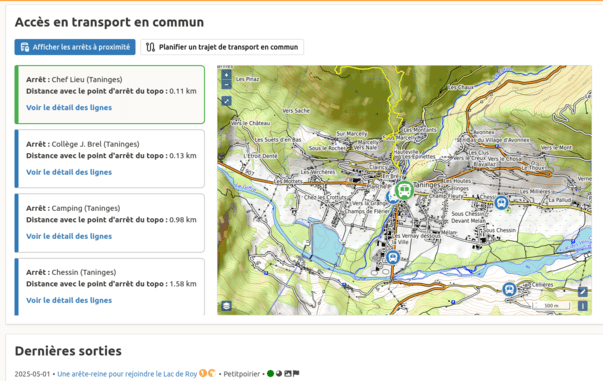Screen dimensions: 603x381
Task: Select the Chessin (Taninges) stop card
Action: (x=110, y=287)
